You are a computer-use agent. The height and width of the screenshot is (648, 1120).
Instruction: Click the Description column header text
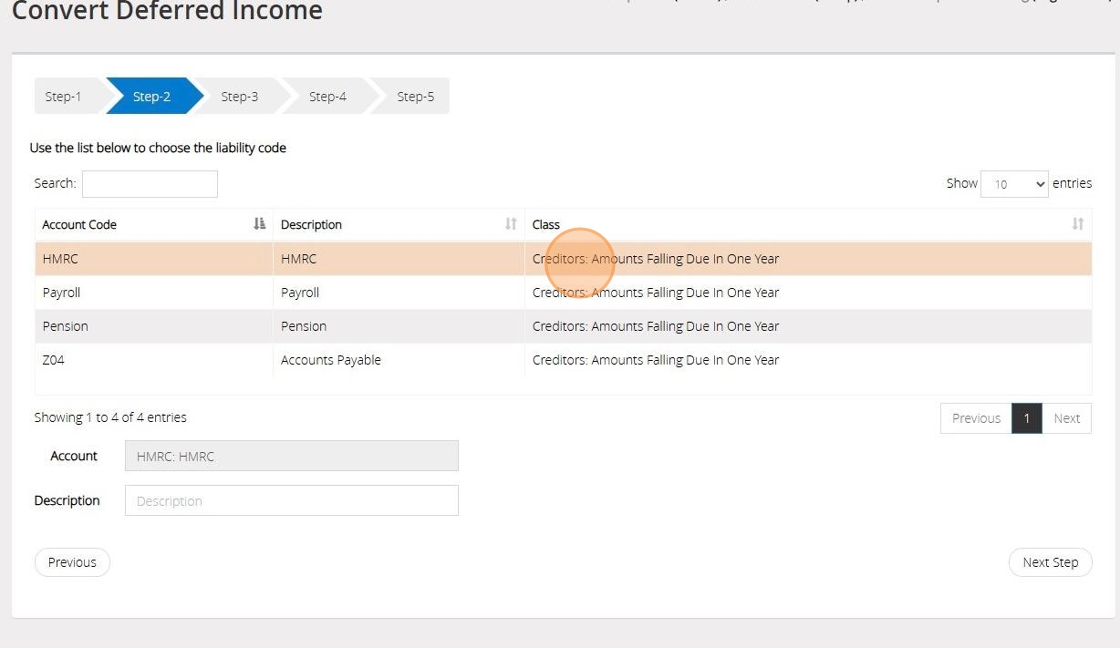click(311, 224)
